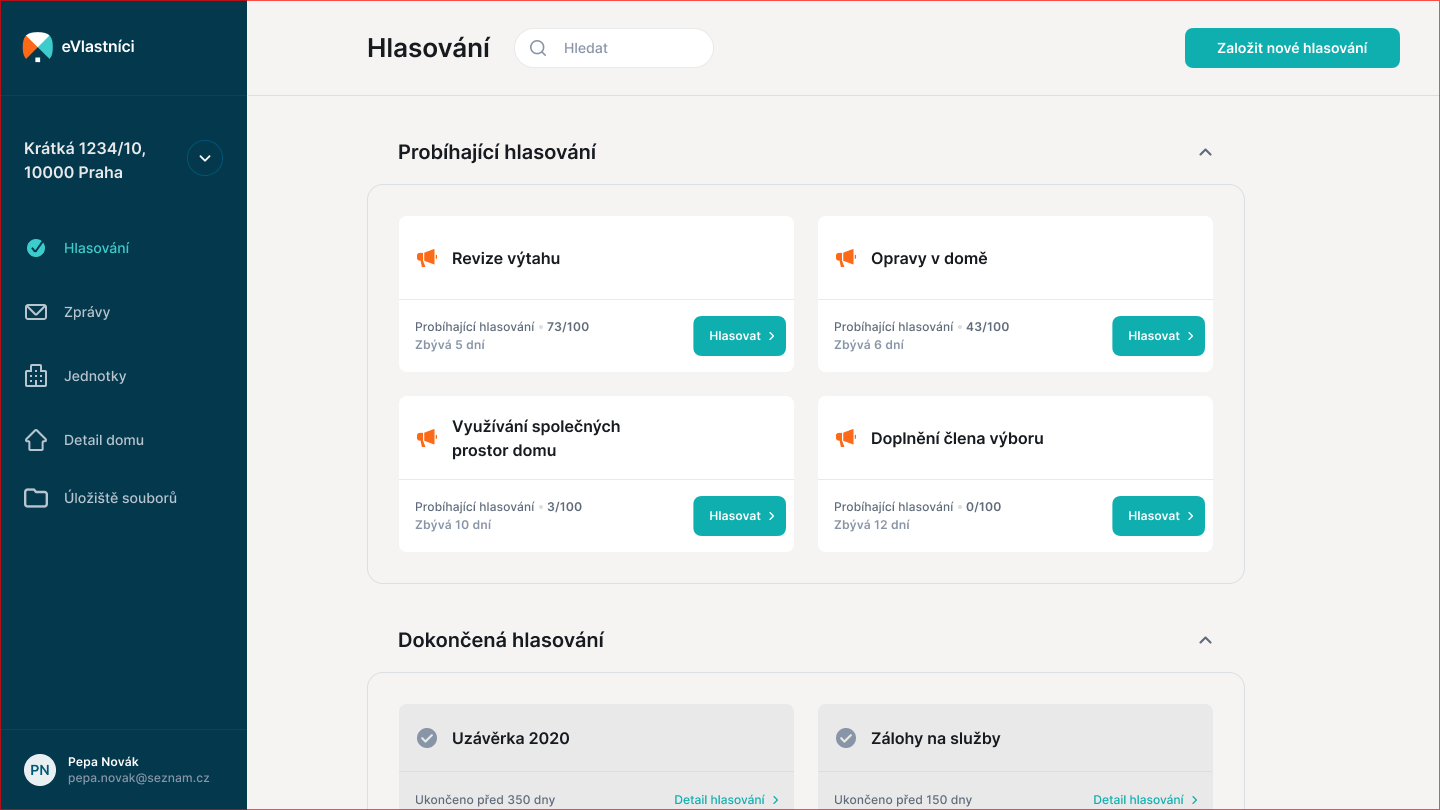The height and width of the screenshot is (810, 1440).
Task: Click the Zprávy envelope icon
Action: pos(36,312)
